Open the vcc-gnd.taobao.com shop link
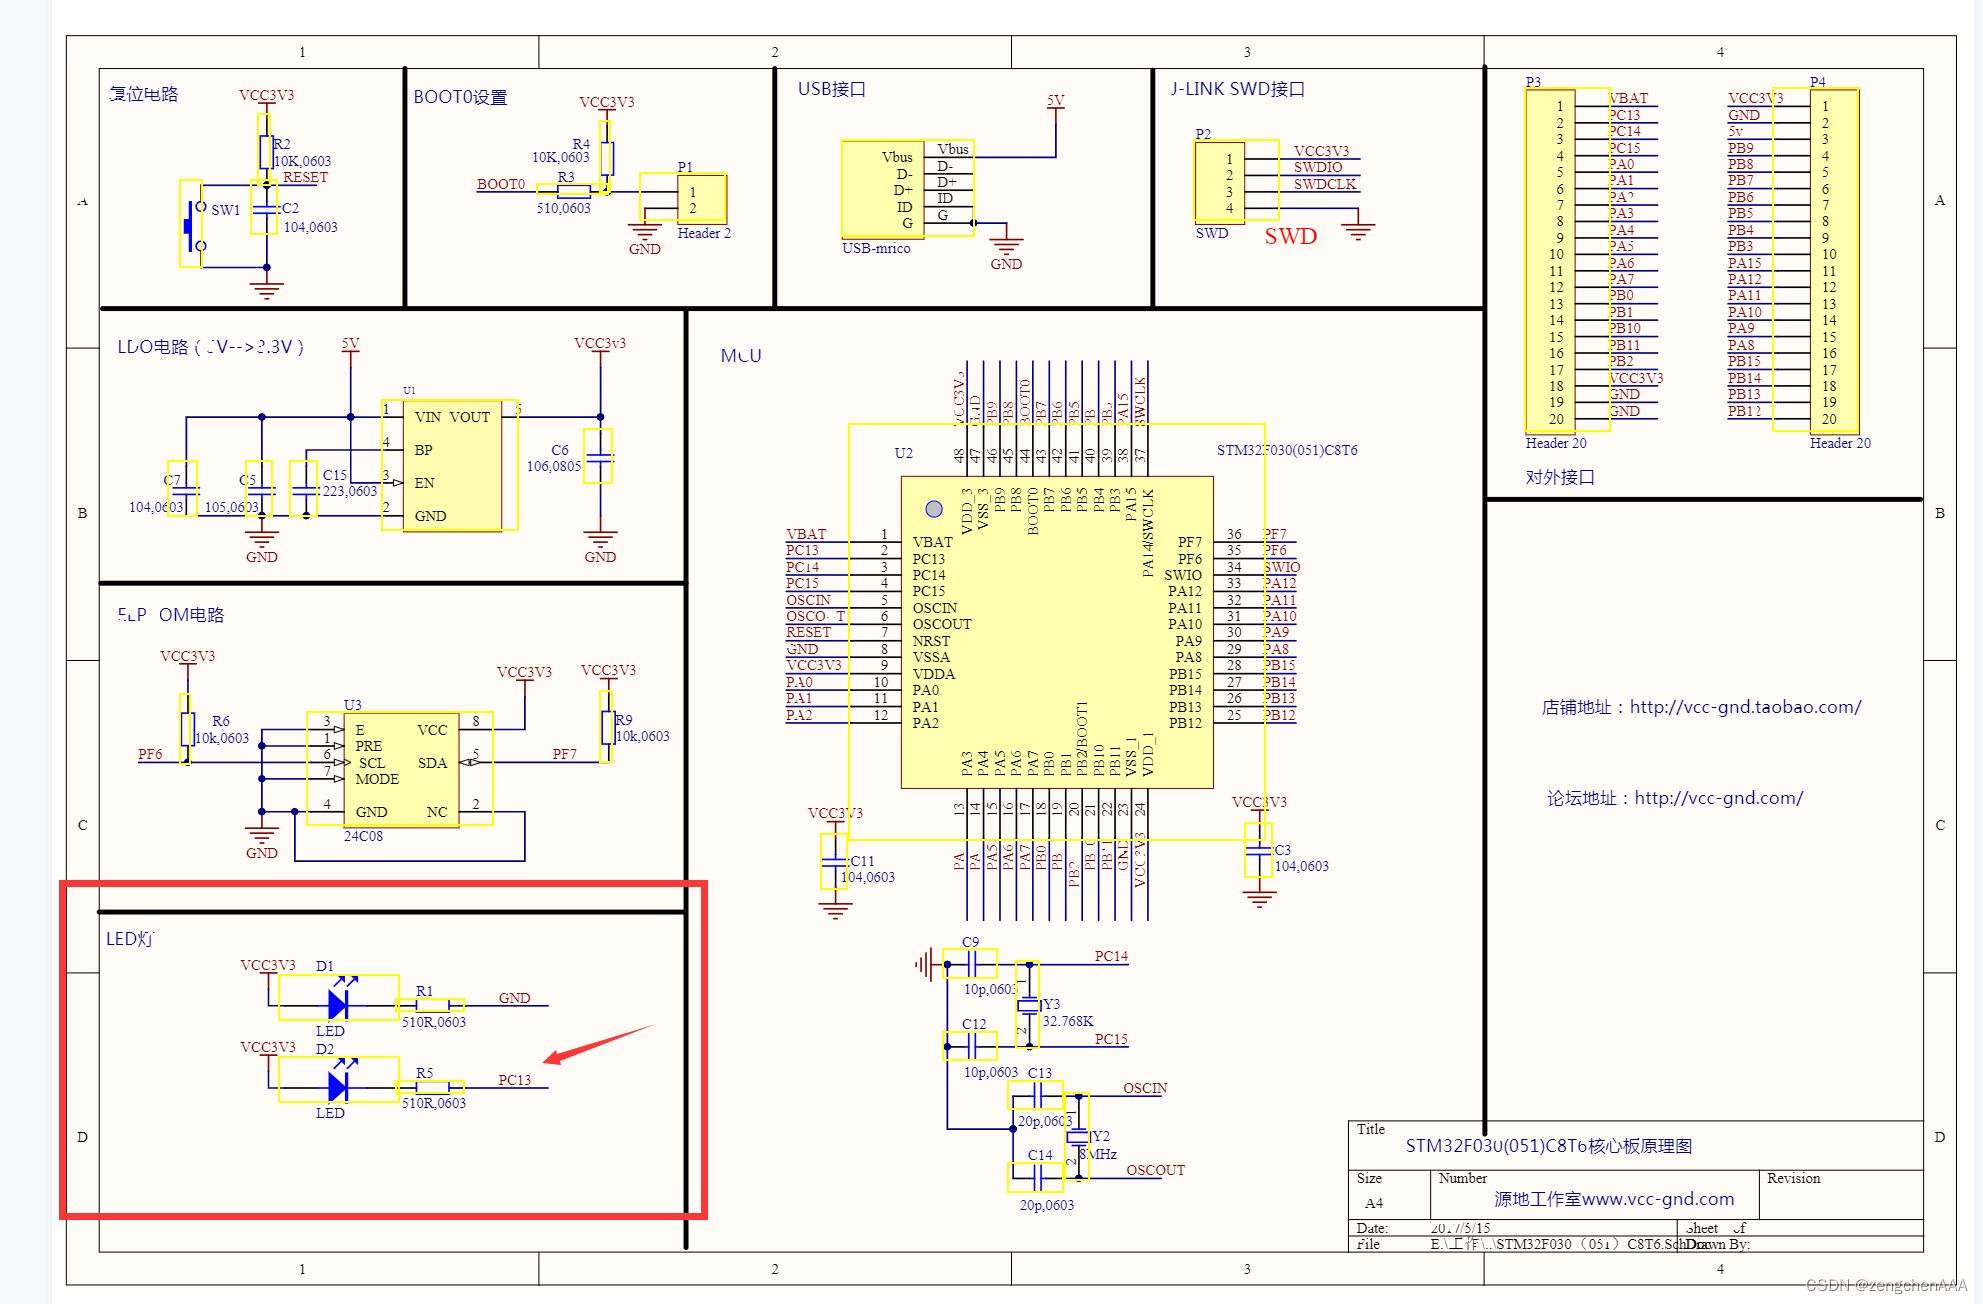The height and width of the screenshot is (1304, 1983). (1745, 707)
